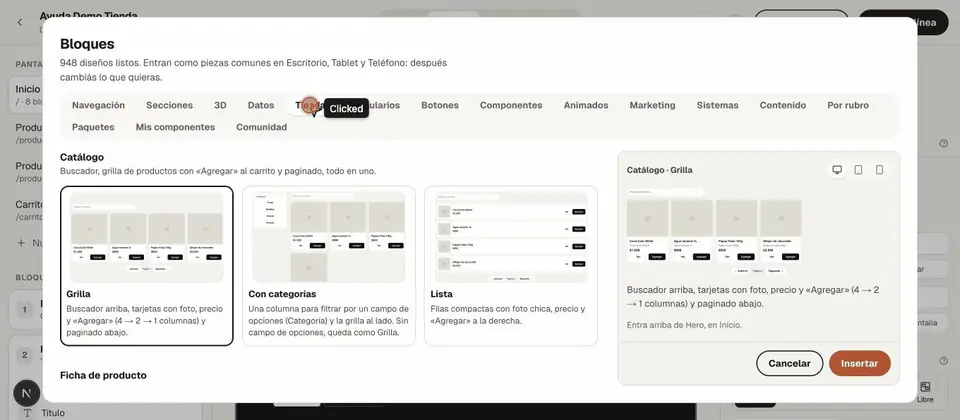Select the Lista catalog card
This screenshot has width=960, height=420.
pyautogui.click(x=511, y=266)
